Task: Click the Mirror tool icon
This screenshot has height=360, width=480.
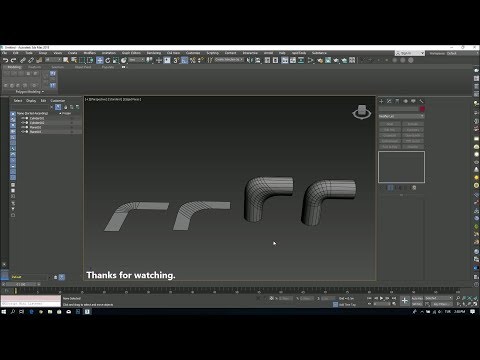Action: pyautogui.click(x=249, y=60)
